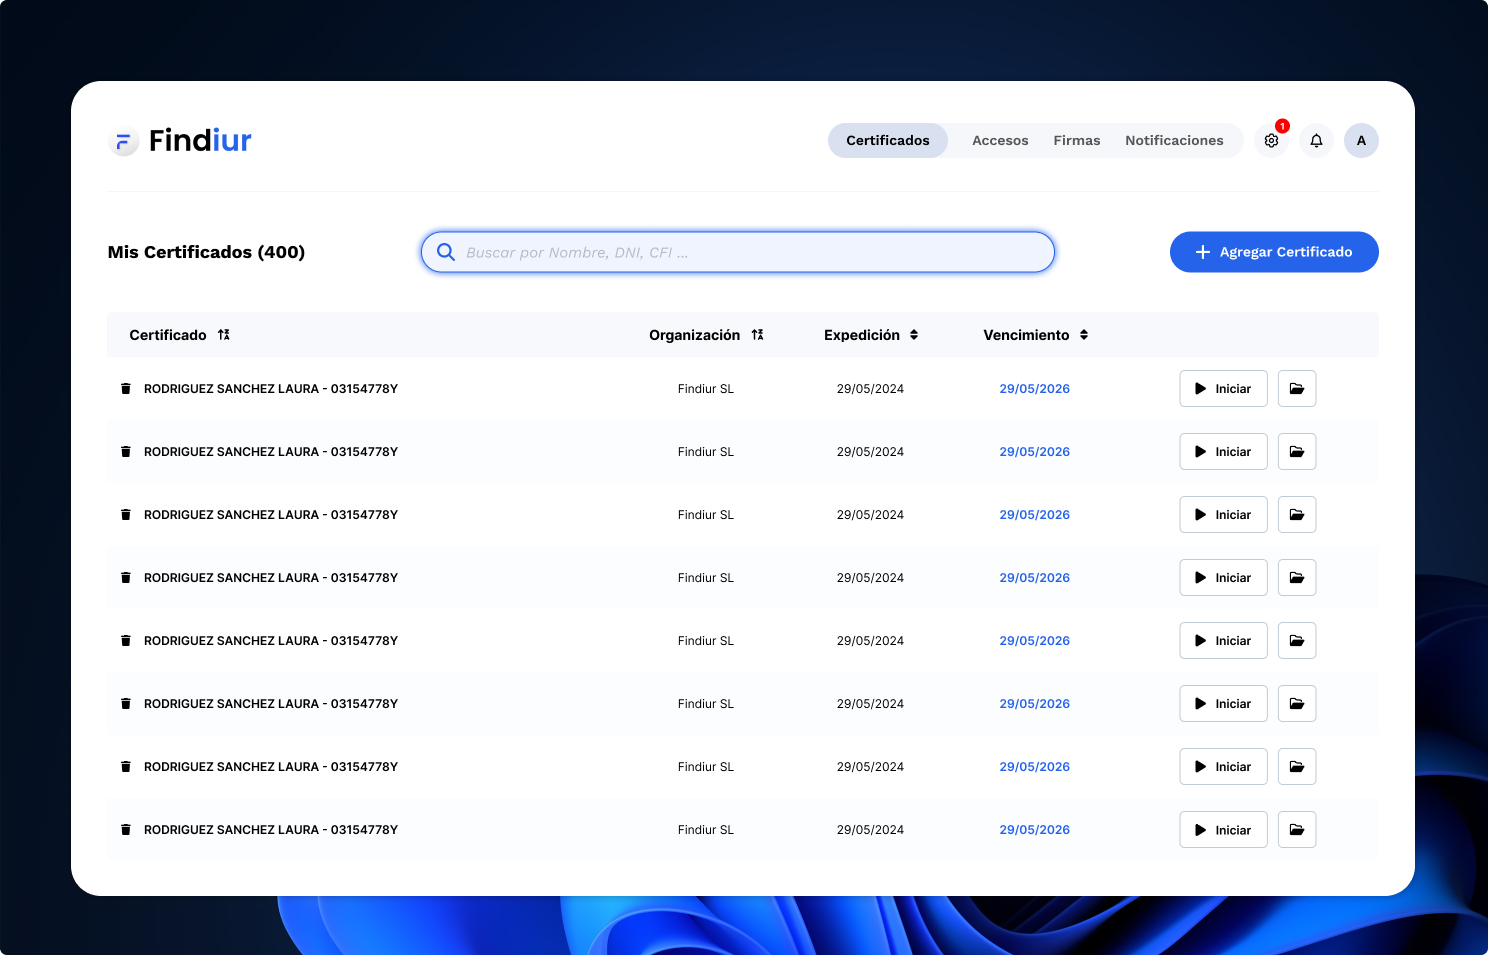Click the Vencimiento column header label
Screen dimensions: 1488x955
pos(1026,335)
